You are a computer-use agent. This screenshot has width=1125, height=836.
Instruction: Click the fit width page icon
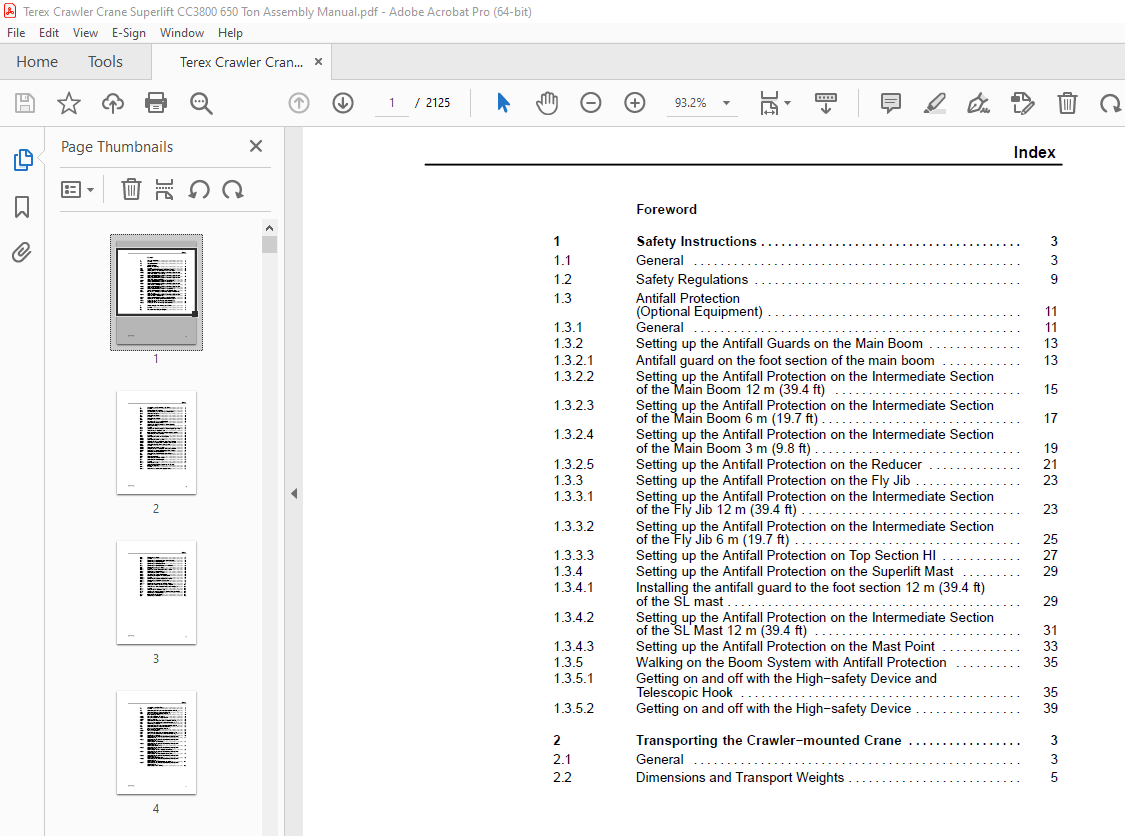(769, 103)
